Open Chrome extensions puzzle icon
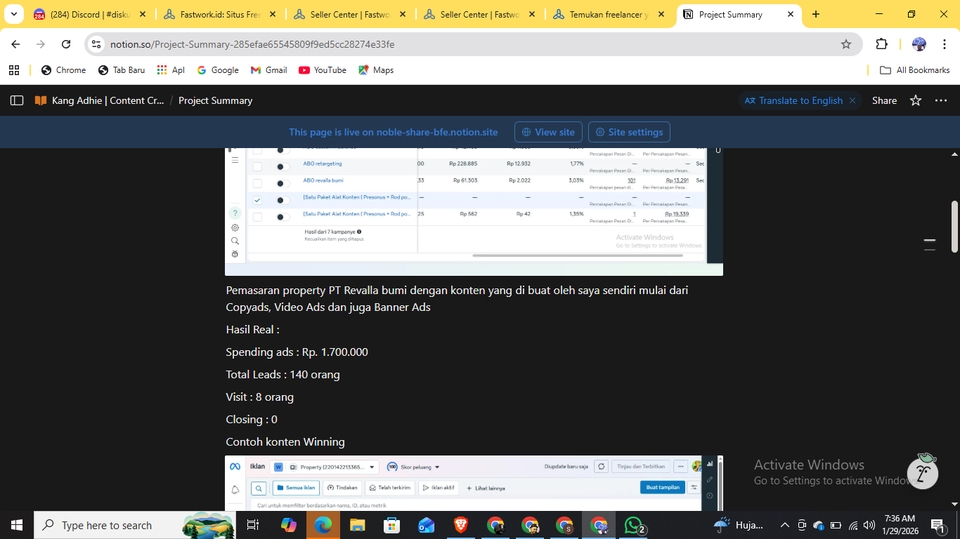Image resolution: width=960 pixels, height=539 pixels. (x=881, y=44)
